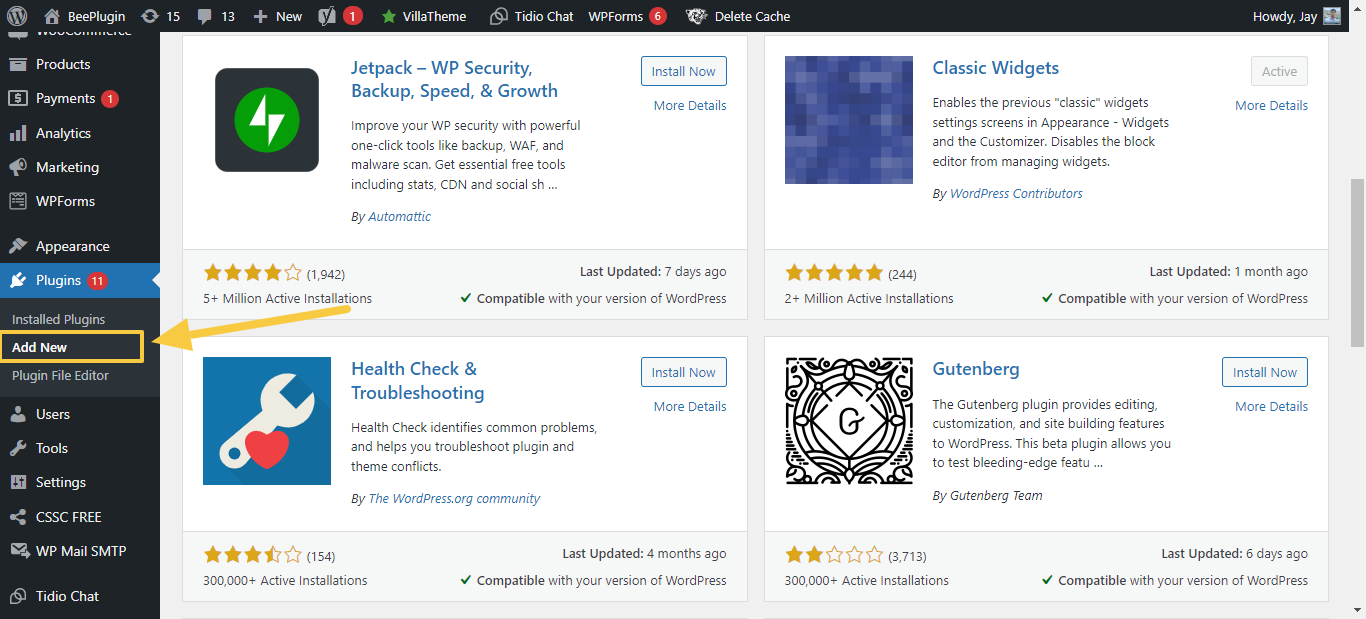This screenshot has width=1366, height=619.
Task: Open WP Mail SMTP in the sidebar
Action: coord(80,551)
